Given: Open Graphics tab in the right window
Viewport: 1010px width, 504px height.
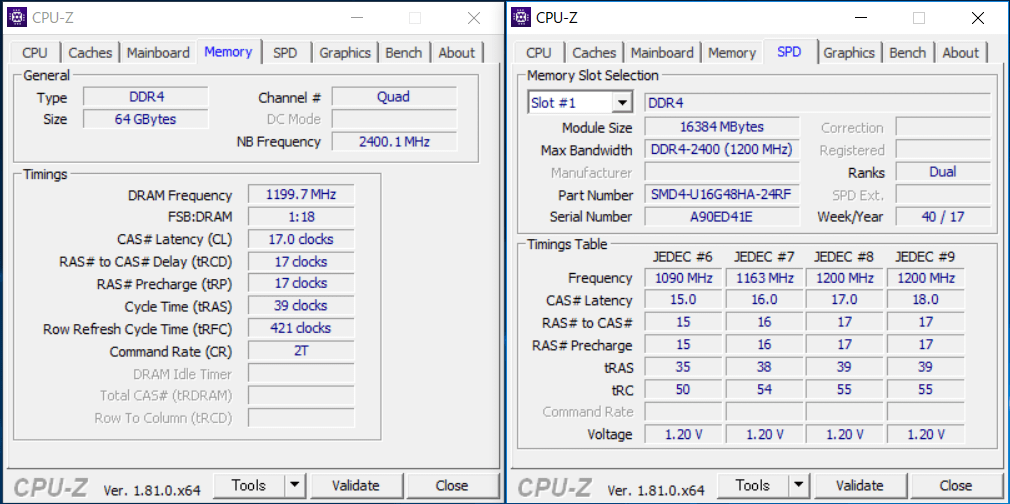Looking at the screenshot, I should pos(849,53).
